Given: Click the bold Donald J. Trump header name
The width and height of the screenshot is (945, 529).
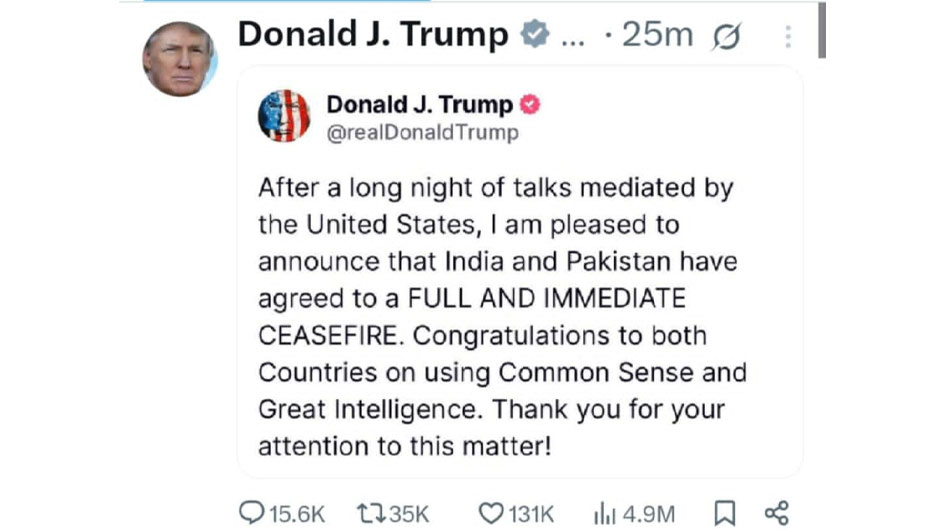Looking at the screenshot, I should [373, 35].
